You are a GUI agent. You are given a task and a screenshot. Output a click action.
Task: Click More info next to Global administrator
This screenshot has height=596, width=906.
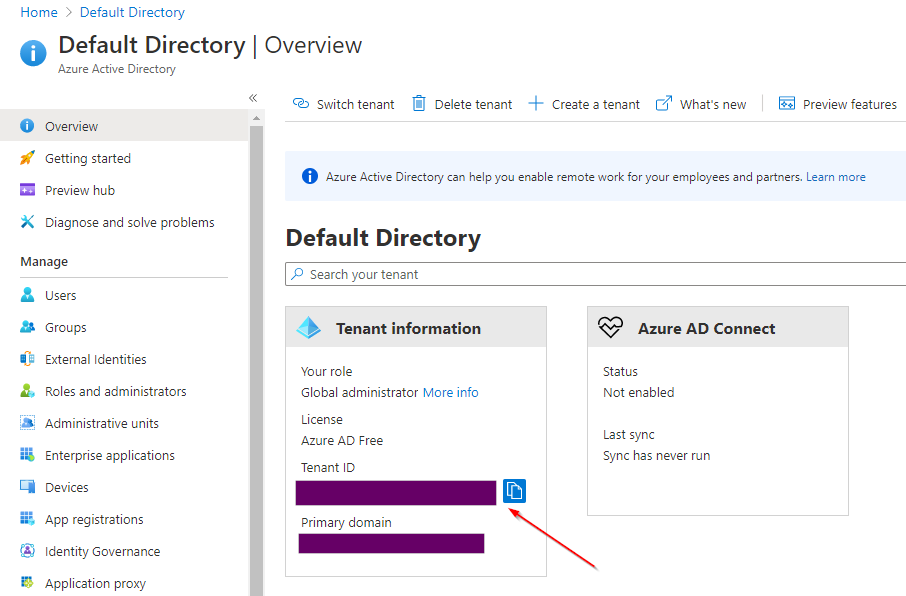(x=451, y=393)
